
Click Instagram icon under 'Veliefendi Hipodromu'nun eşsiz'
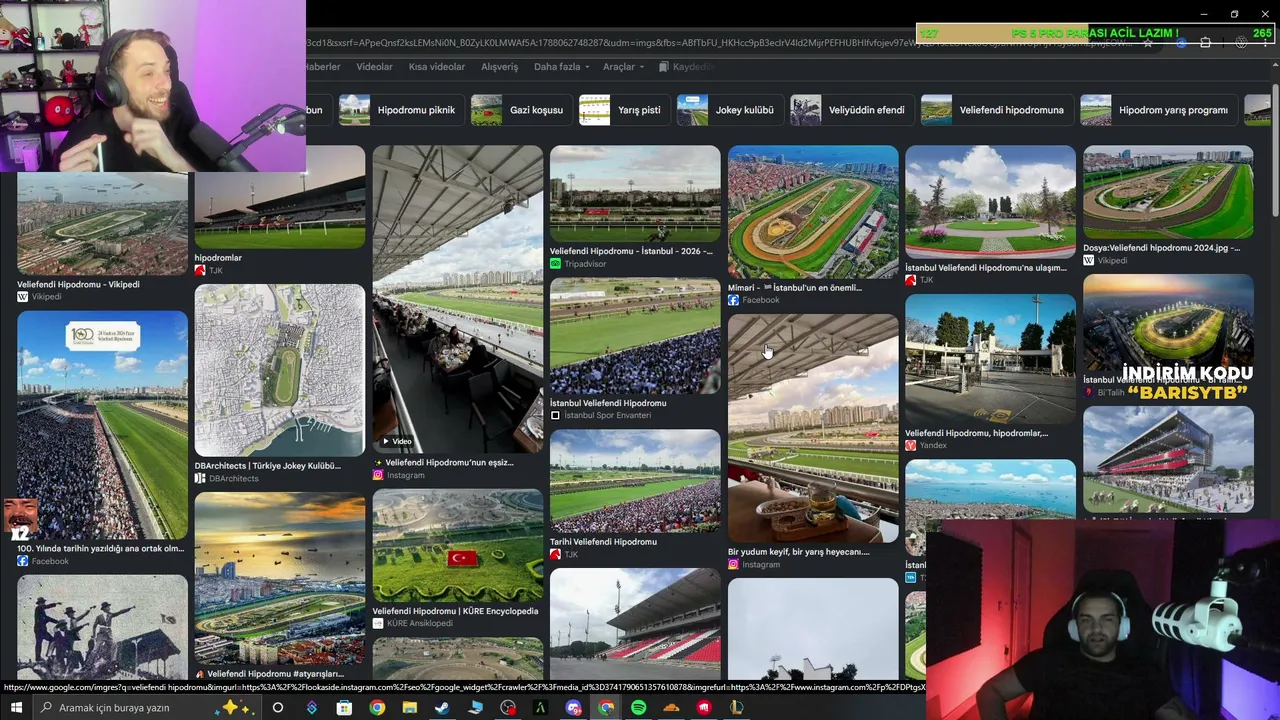coord(378,475)
